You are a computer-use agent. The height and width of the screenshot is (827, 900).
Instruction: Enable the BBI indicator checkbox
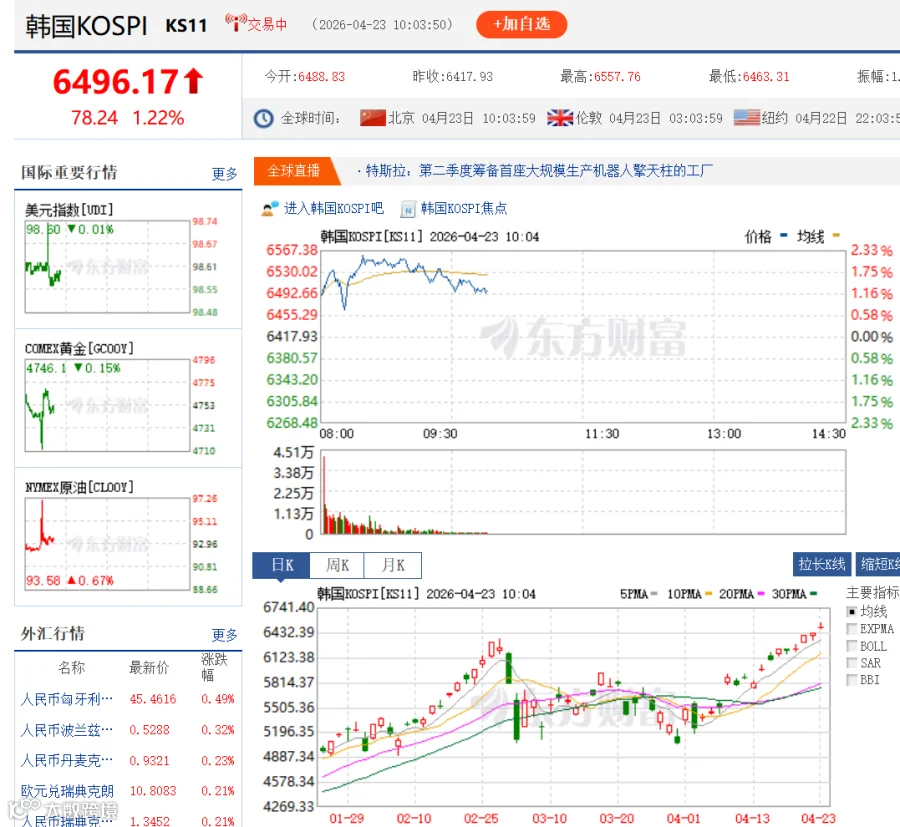[852, 680]
